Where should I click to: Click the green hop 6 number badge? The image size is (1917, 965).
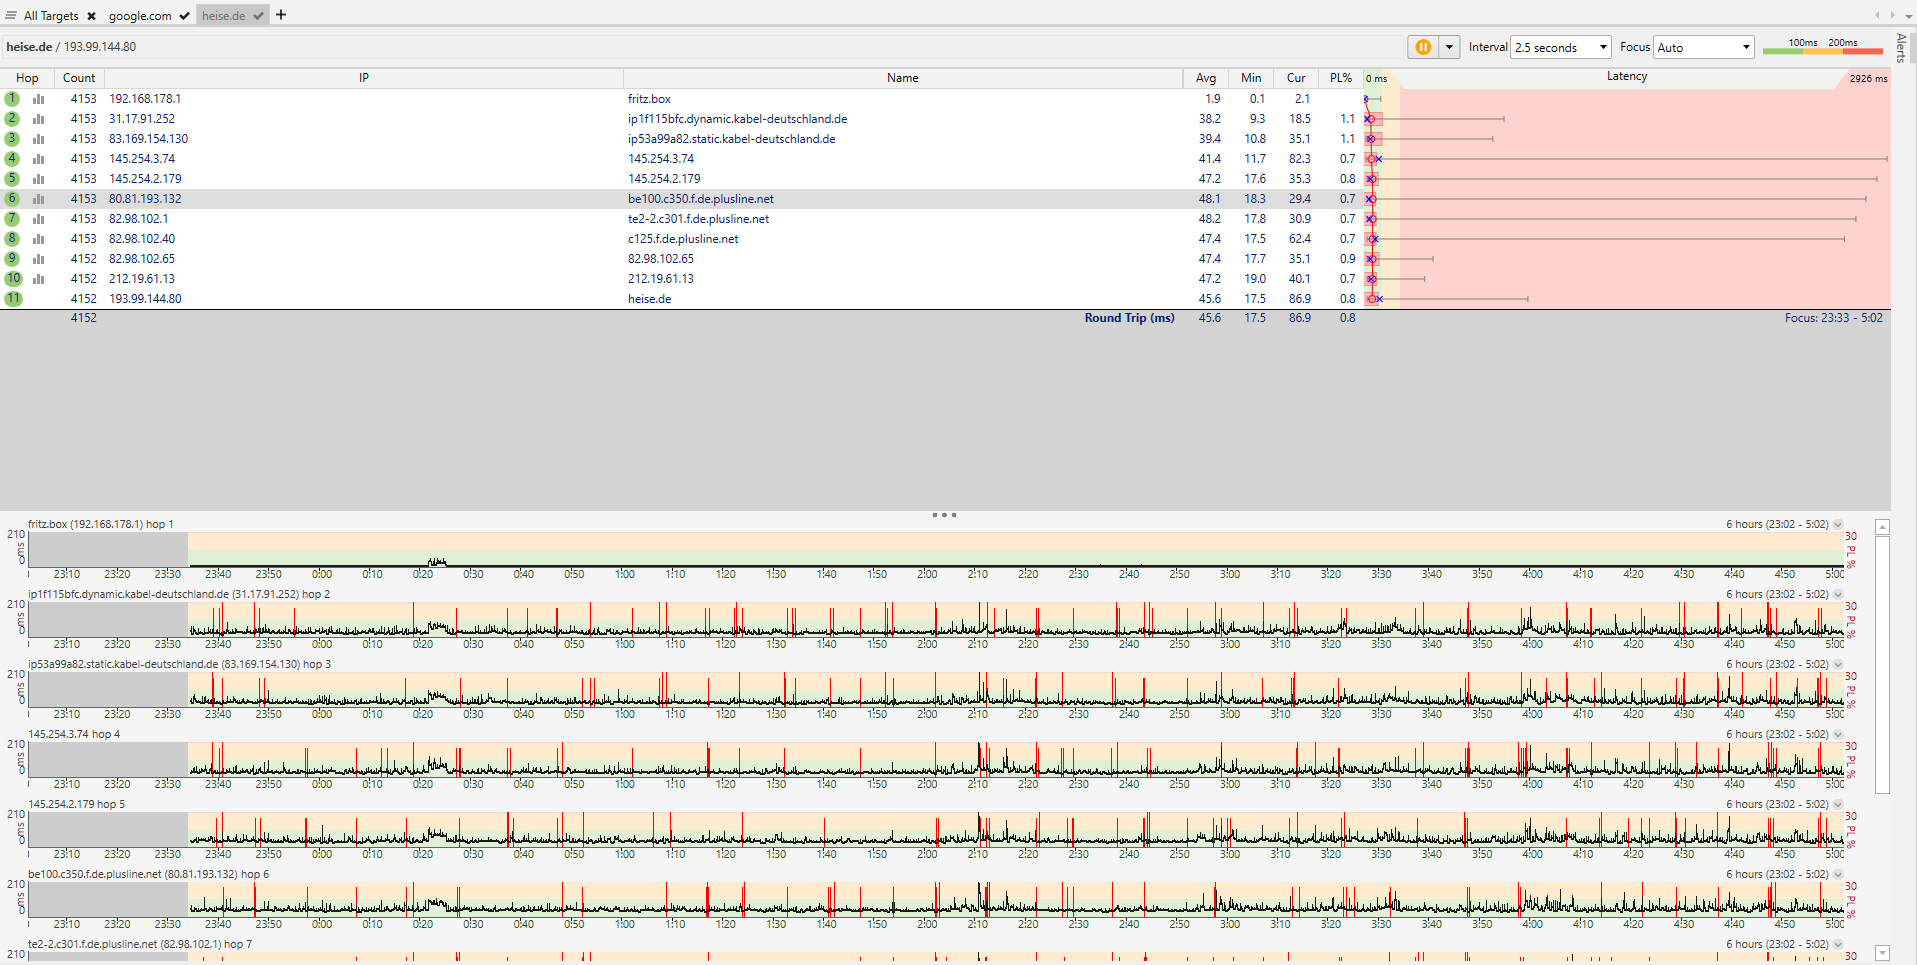coord(12,199)
